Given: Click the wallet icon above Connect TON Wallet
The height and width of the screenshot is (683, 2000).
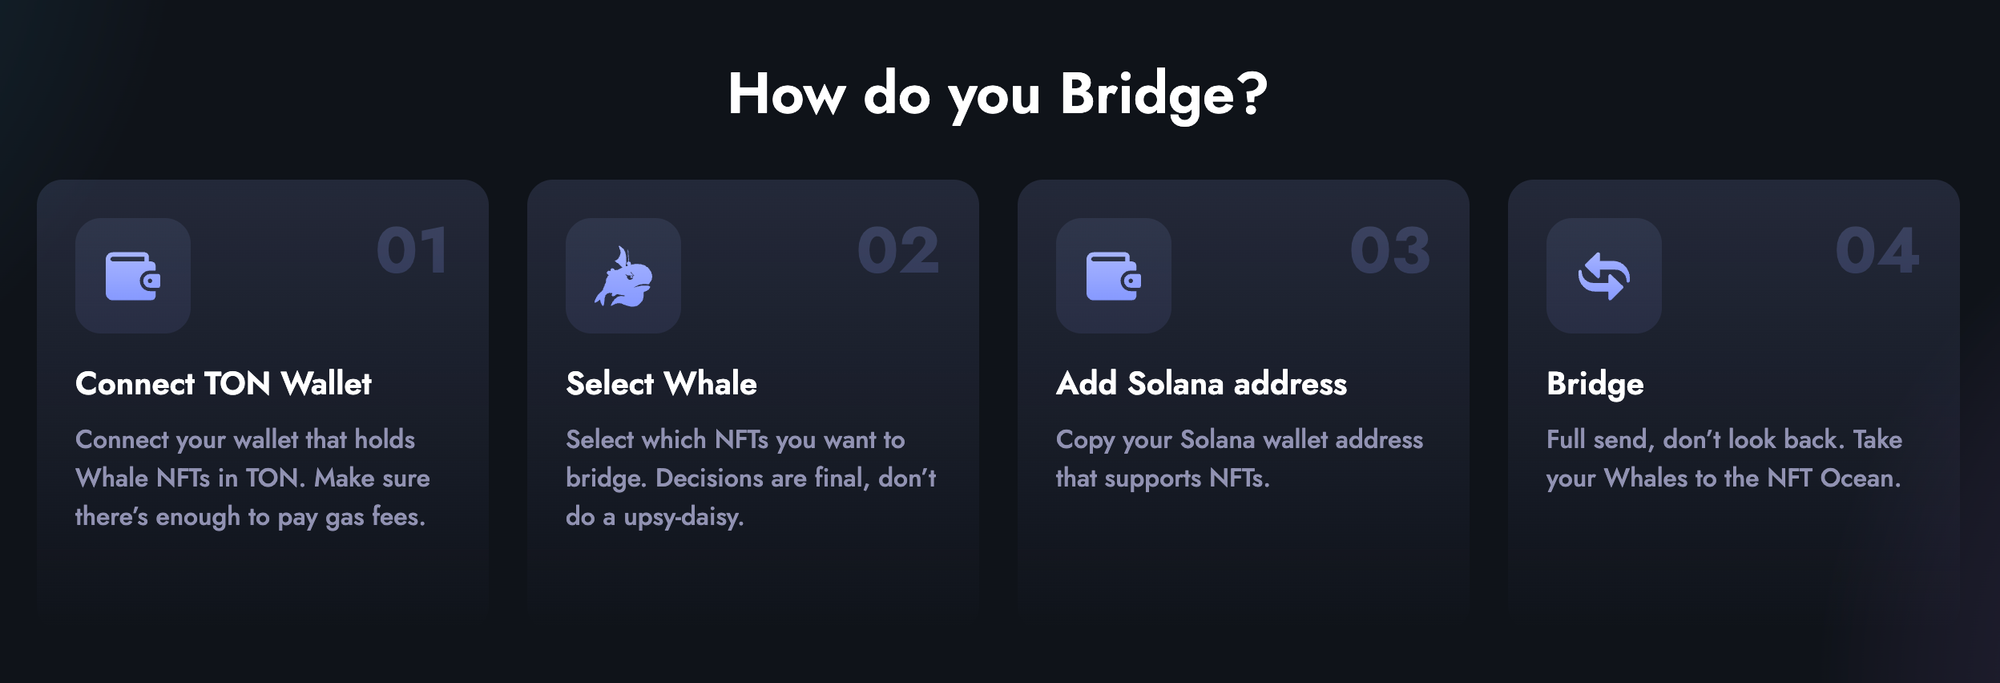Looking at the screenshot, I should 133,276.
